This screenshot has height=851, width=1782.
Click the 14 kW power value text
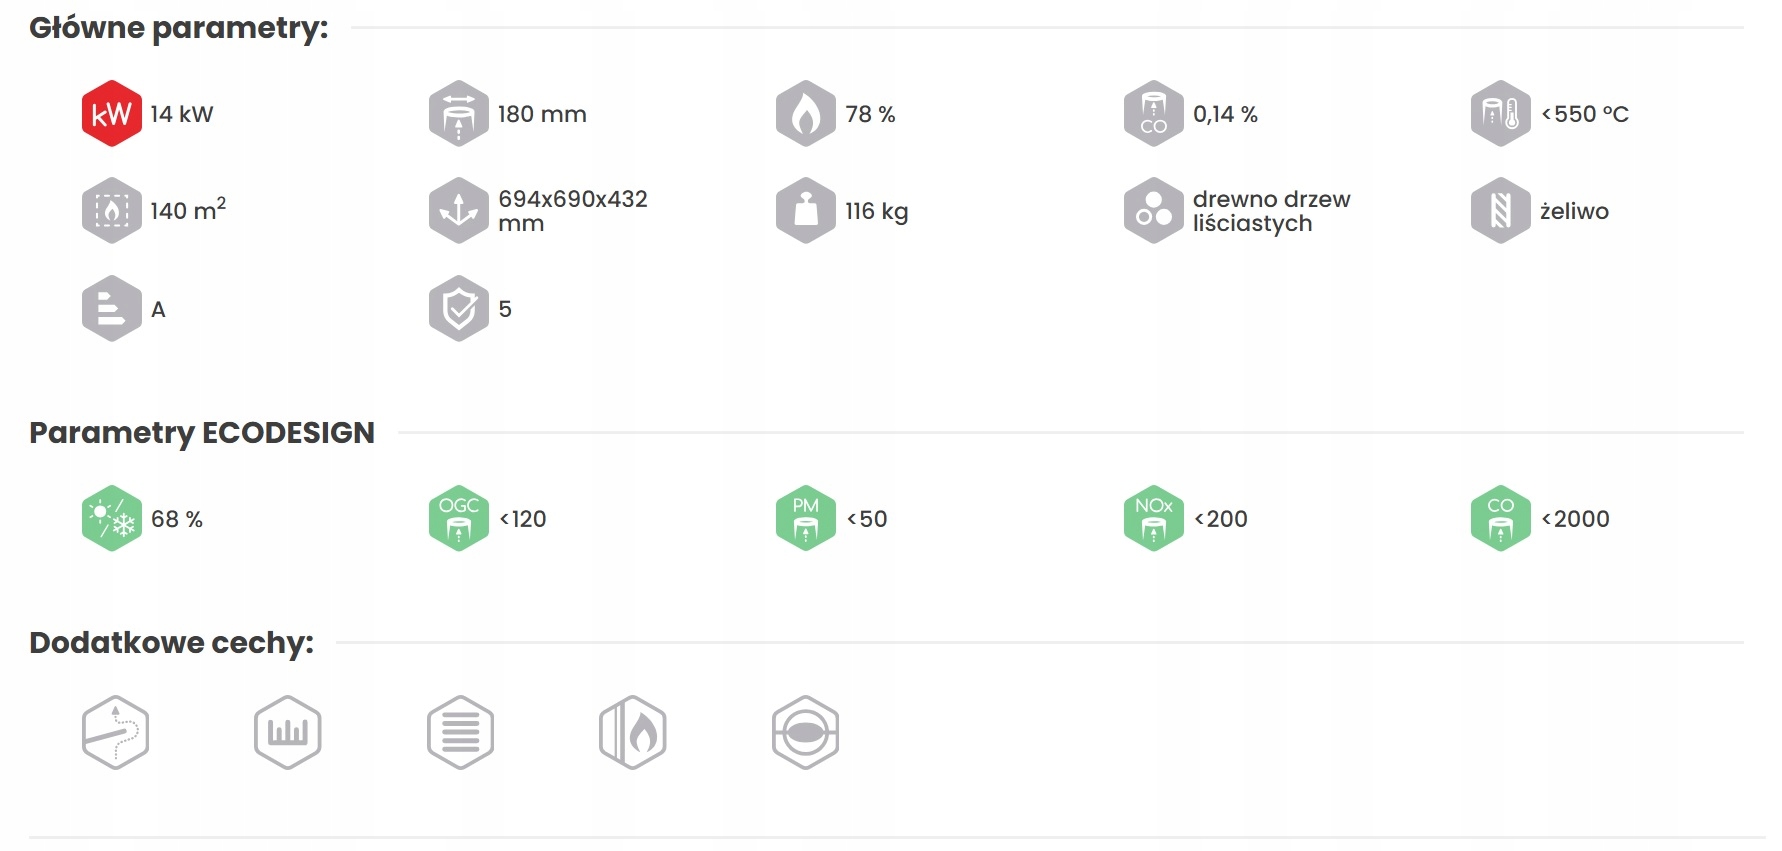point(182,114)
